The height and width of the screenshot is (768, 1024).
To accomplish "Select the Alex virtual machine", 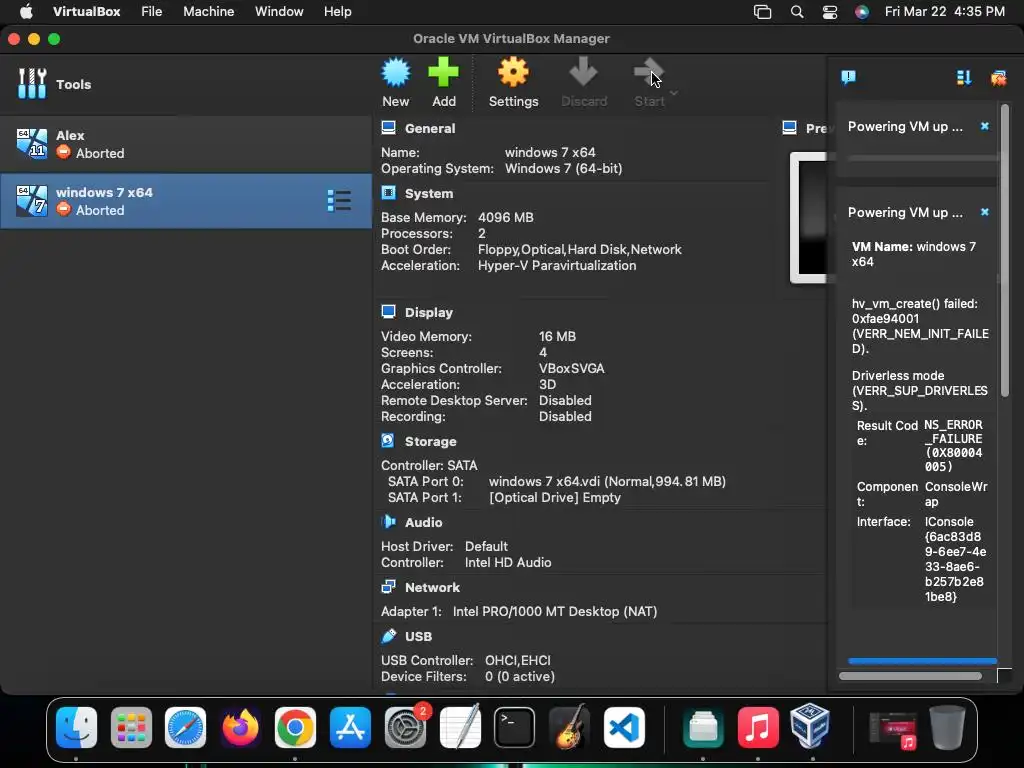I will click(x=185, y=144).
